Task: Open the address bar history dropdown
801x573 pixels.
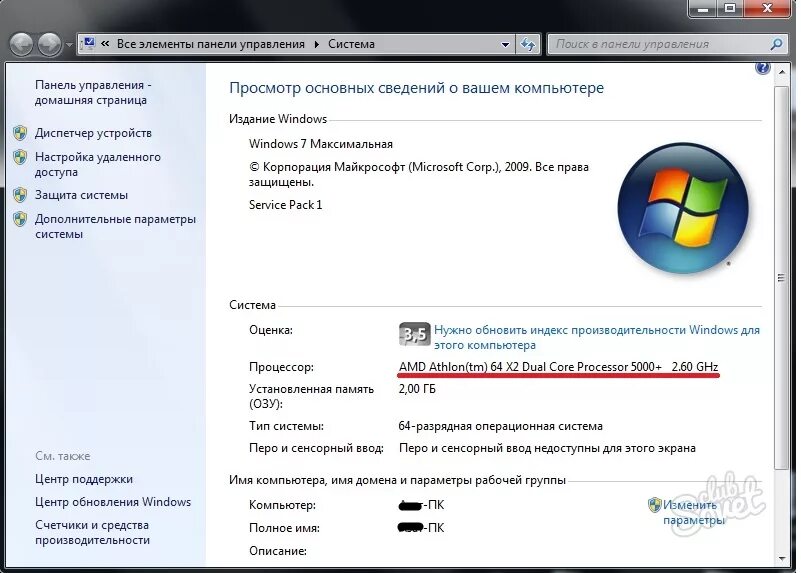Action: coord(505,44)
